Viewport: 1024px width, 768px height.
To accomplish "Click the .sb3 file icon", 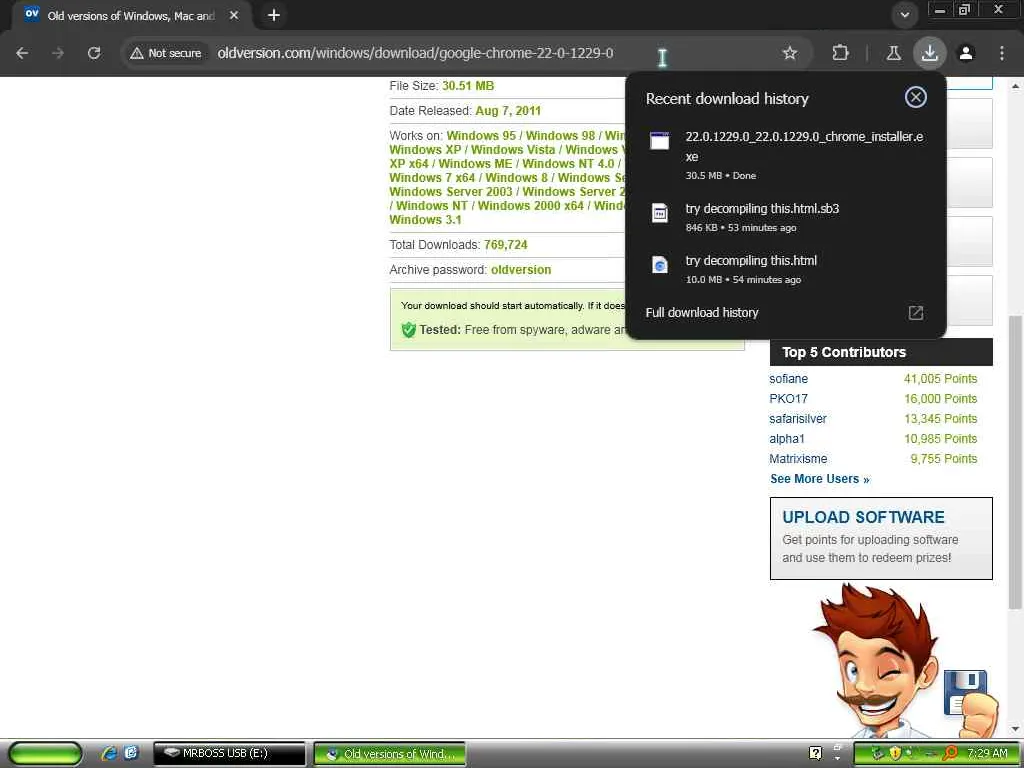I will click(660, 213).
